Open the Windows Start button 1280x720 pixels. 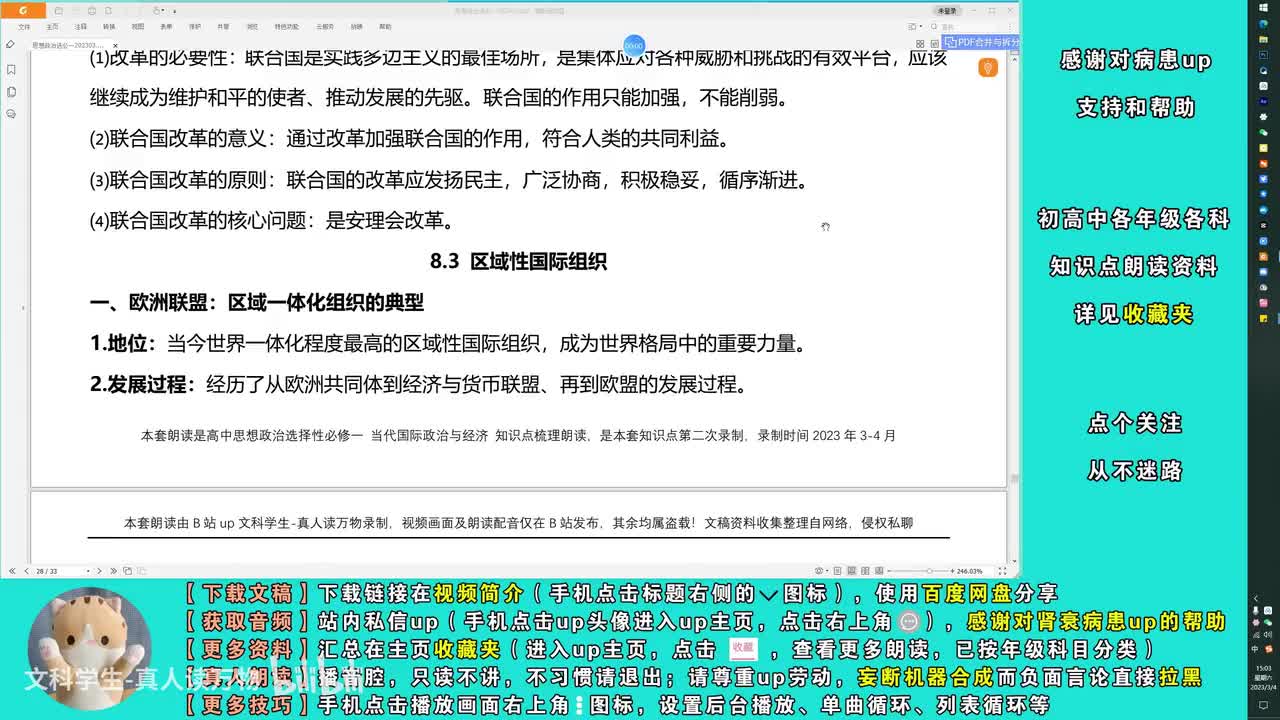[x=1264, y=10]
